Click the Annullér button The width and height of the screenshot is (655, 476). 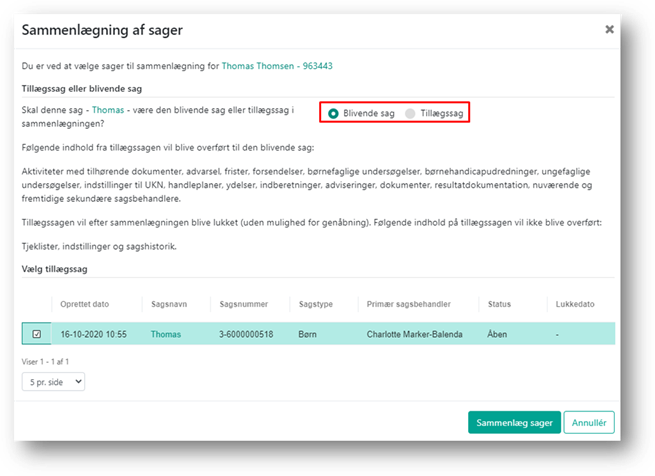point(589,423)
